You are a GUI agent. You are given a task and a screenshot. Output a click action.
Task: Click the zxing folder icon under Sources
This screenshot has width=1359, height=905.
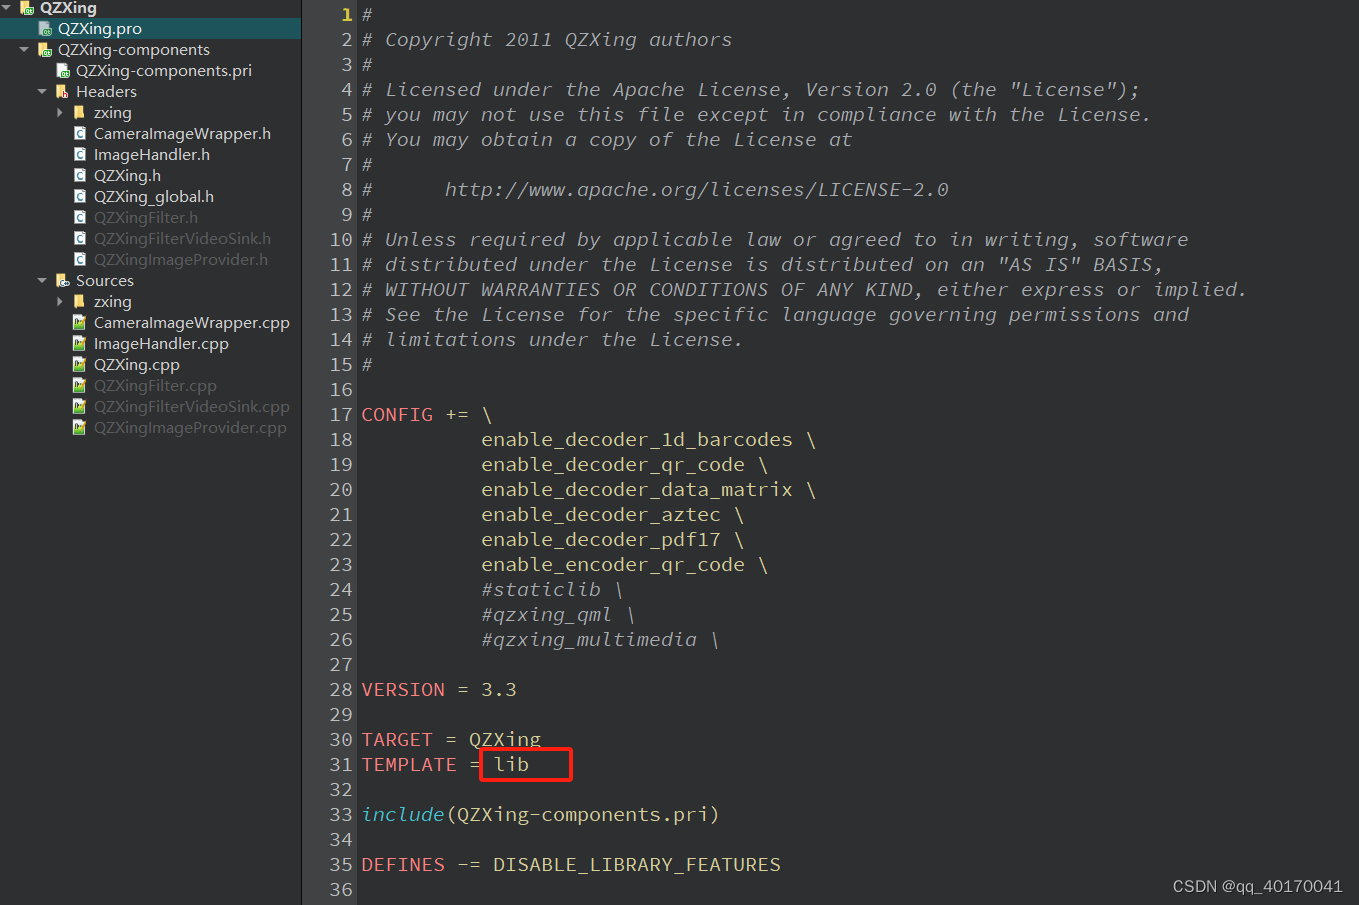(80, 301)
